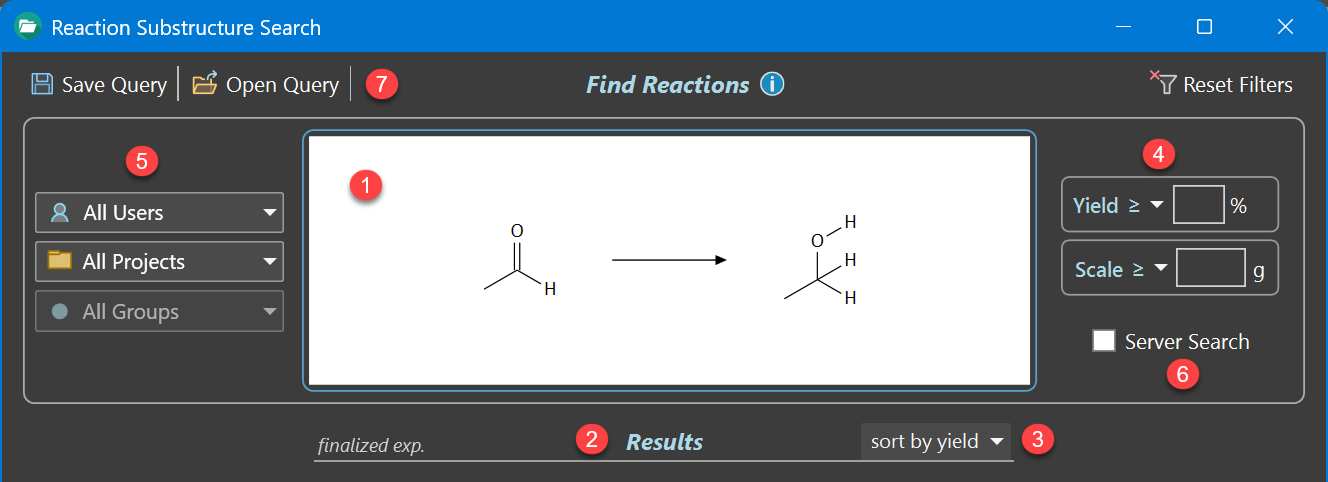
Task: Click the Save Query button label
Action: click(114, 85)
